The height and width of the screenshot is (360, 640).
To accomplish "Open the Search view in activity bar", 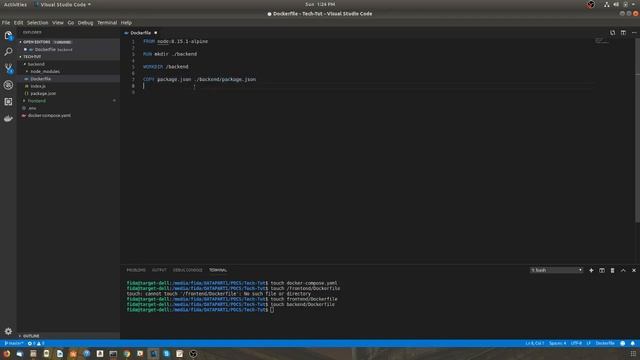I will [8, 52].
